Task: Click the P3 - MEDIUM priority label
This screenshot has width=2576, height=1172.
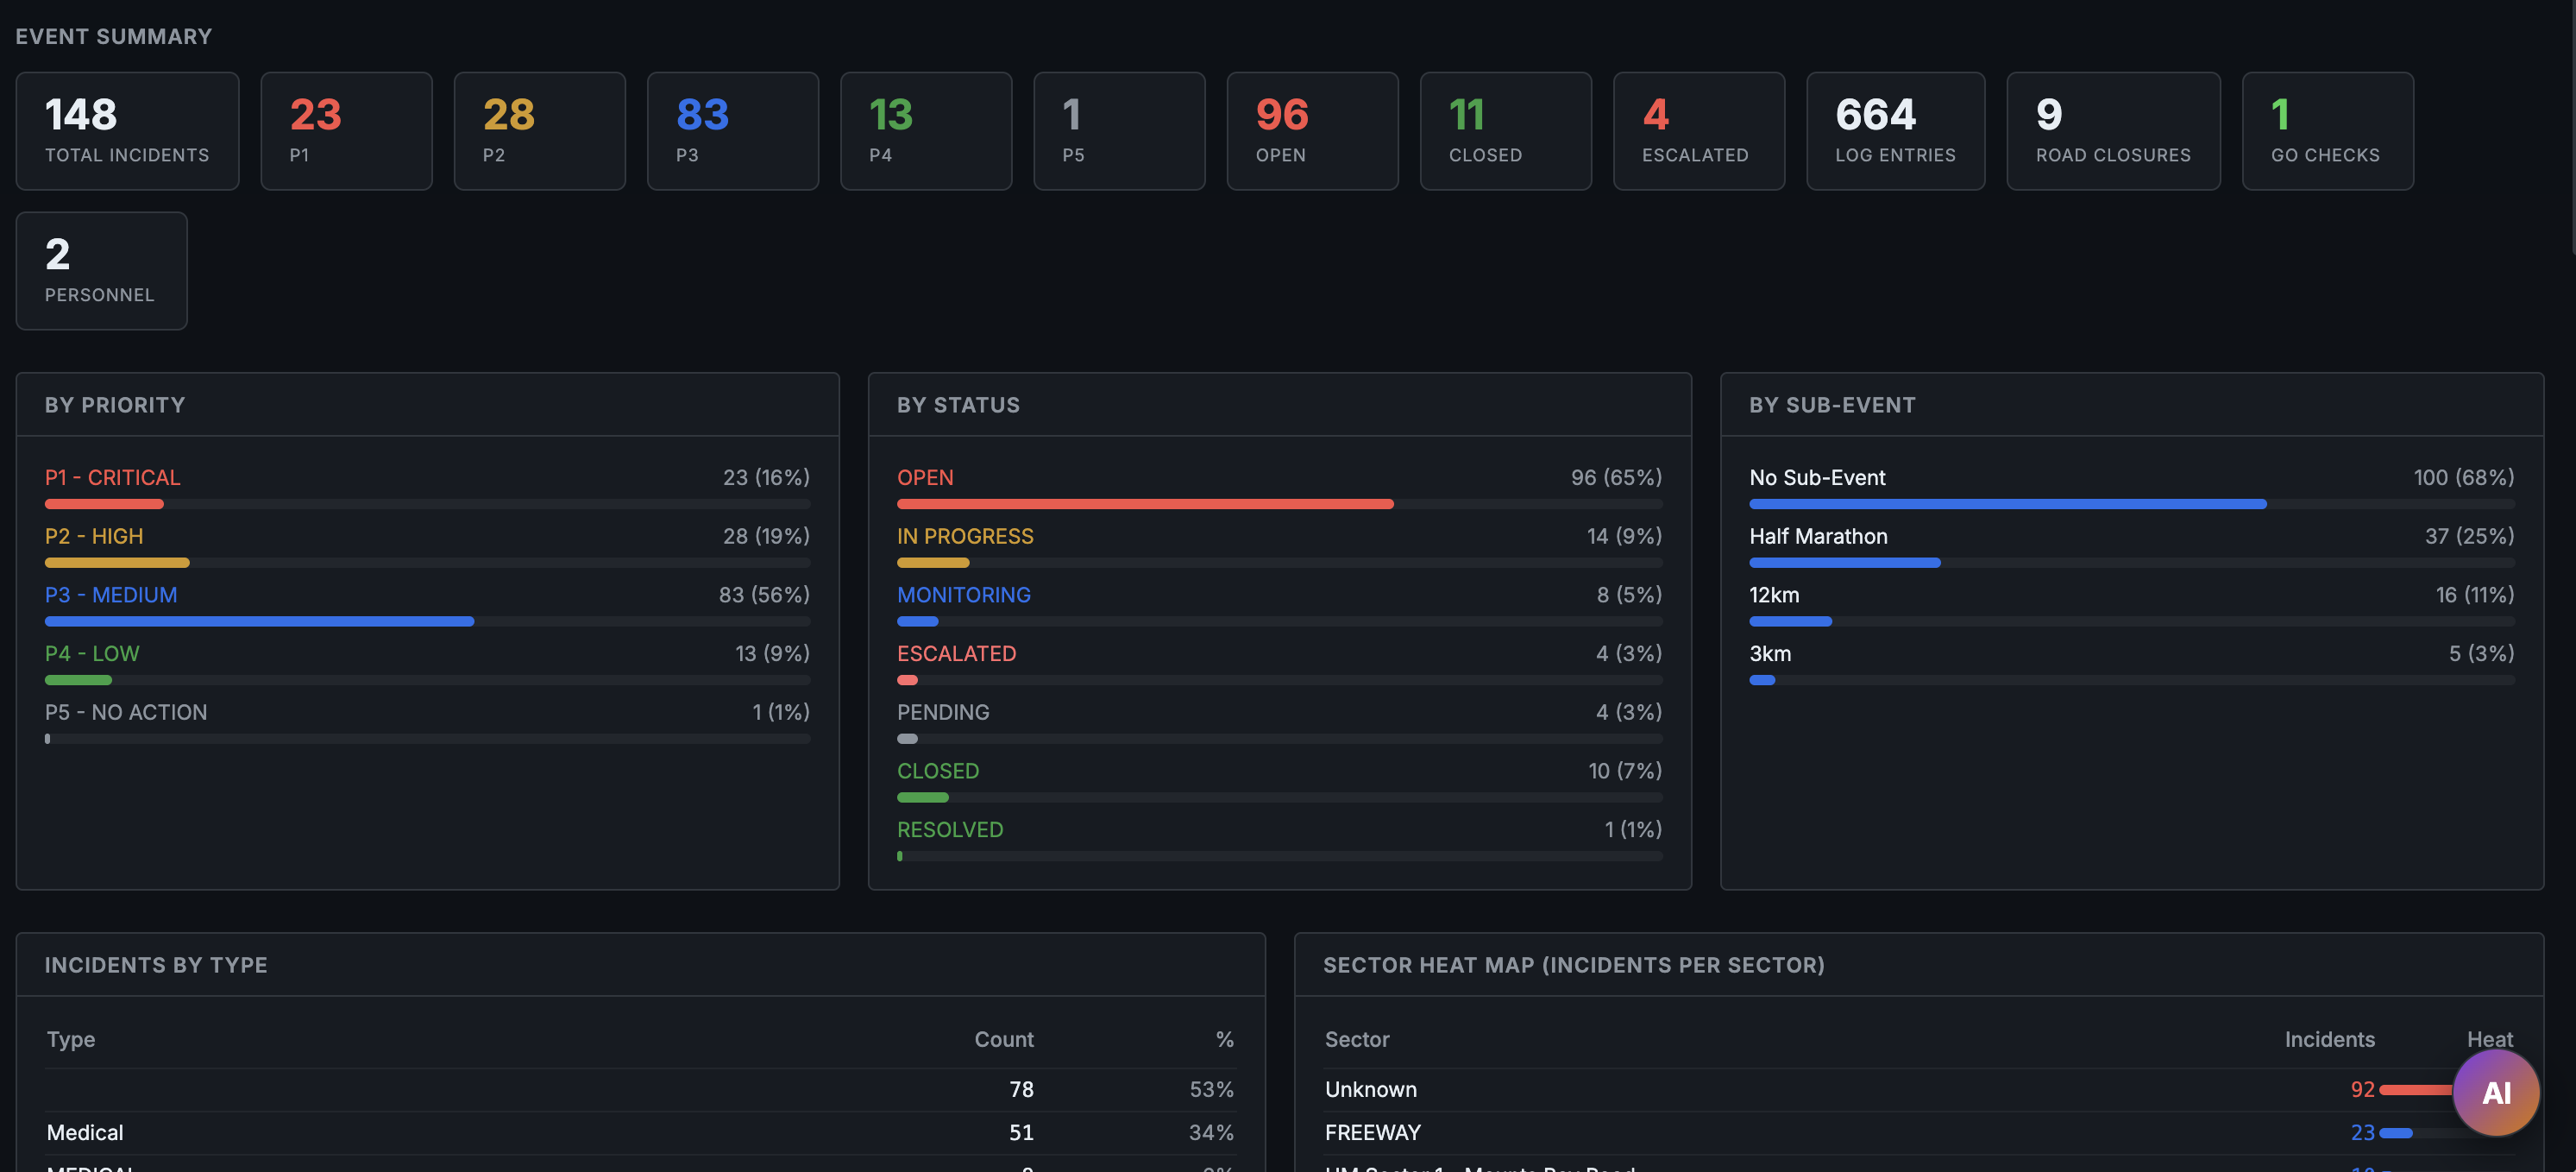Action: [111, 595]
